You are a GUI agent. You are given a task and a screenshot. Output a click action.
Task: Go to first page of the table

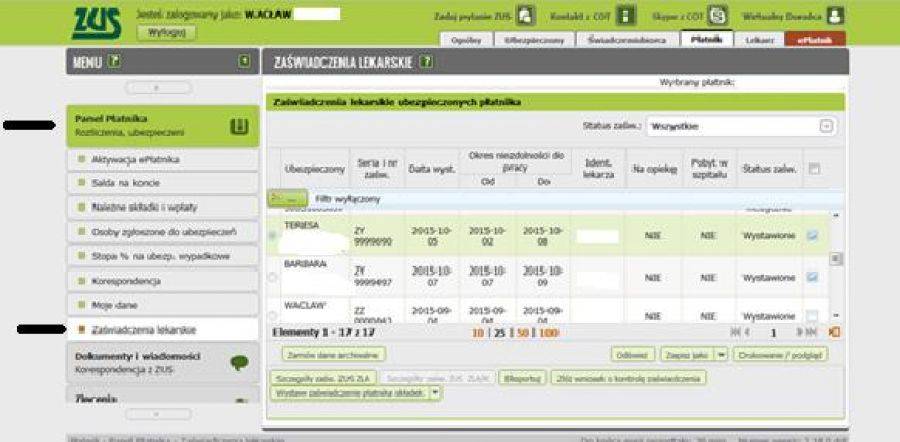pyautogui.click(x=735, y=332)
